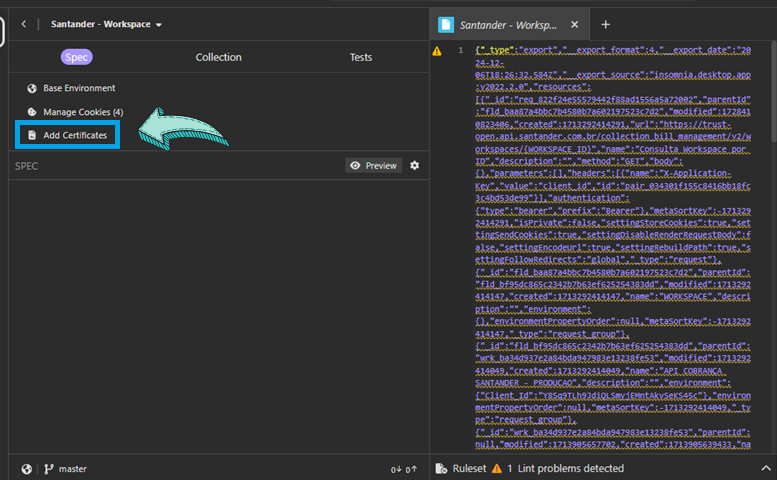
Task: Switch to the Spec tab
Action: [76, 57]
